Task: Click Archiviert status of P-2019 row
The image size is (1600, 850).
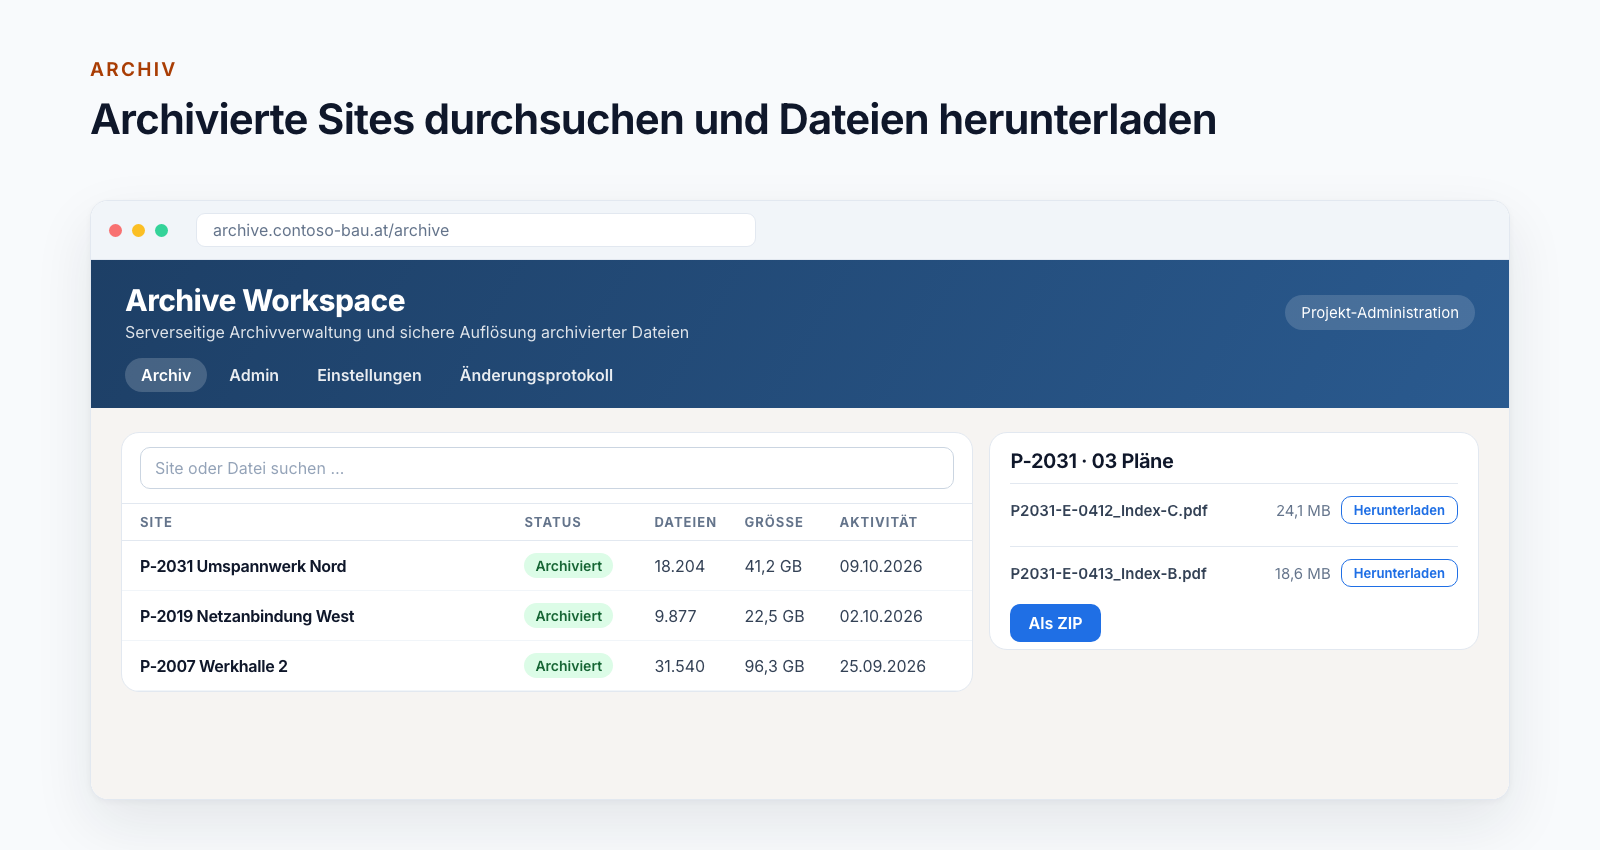Action: [x=568, y=616]
